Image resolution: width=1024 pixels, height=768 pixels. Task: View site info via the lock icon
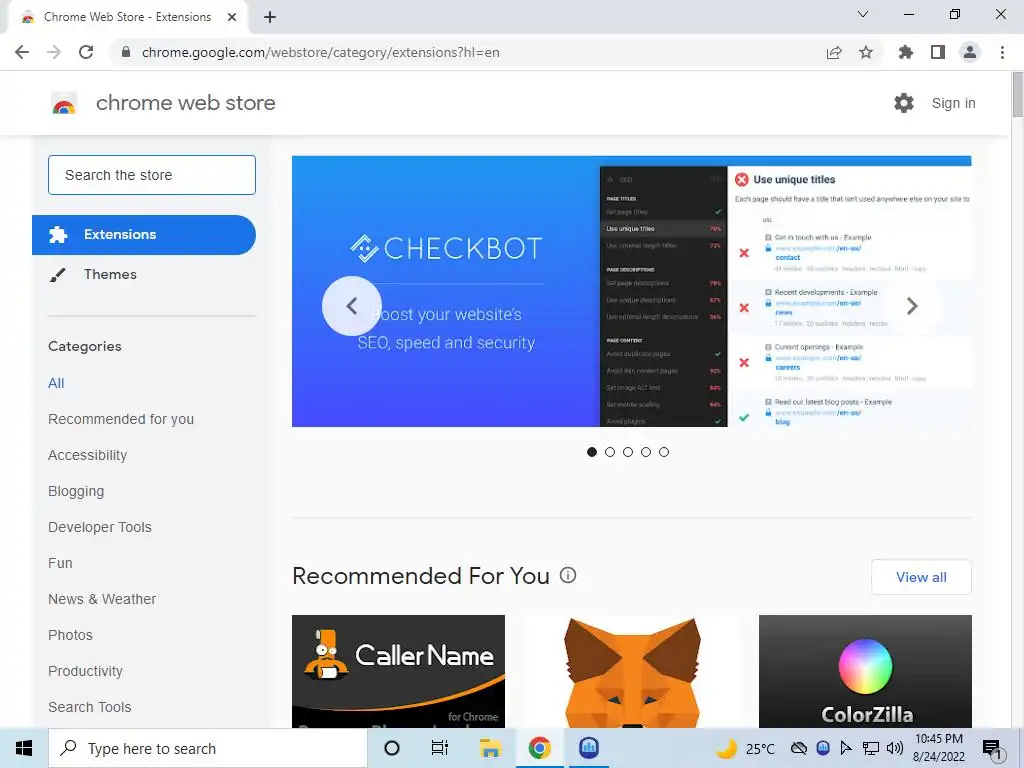coord(126,52)
